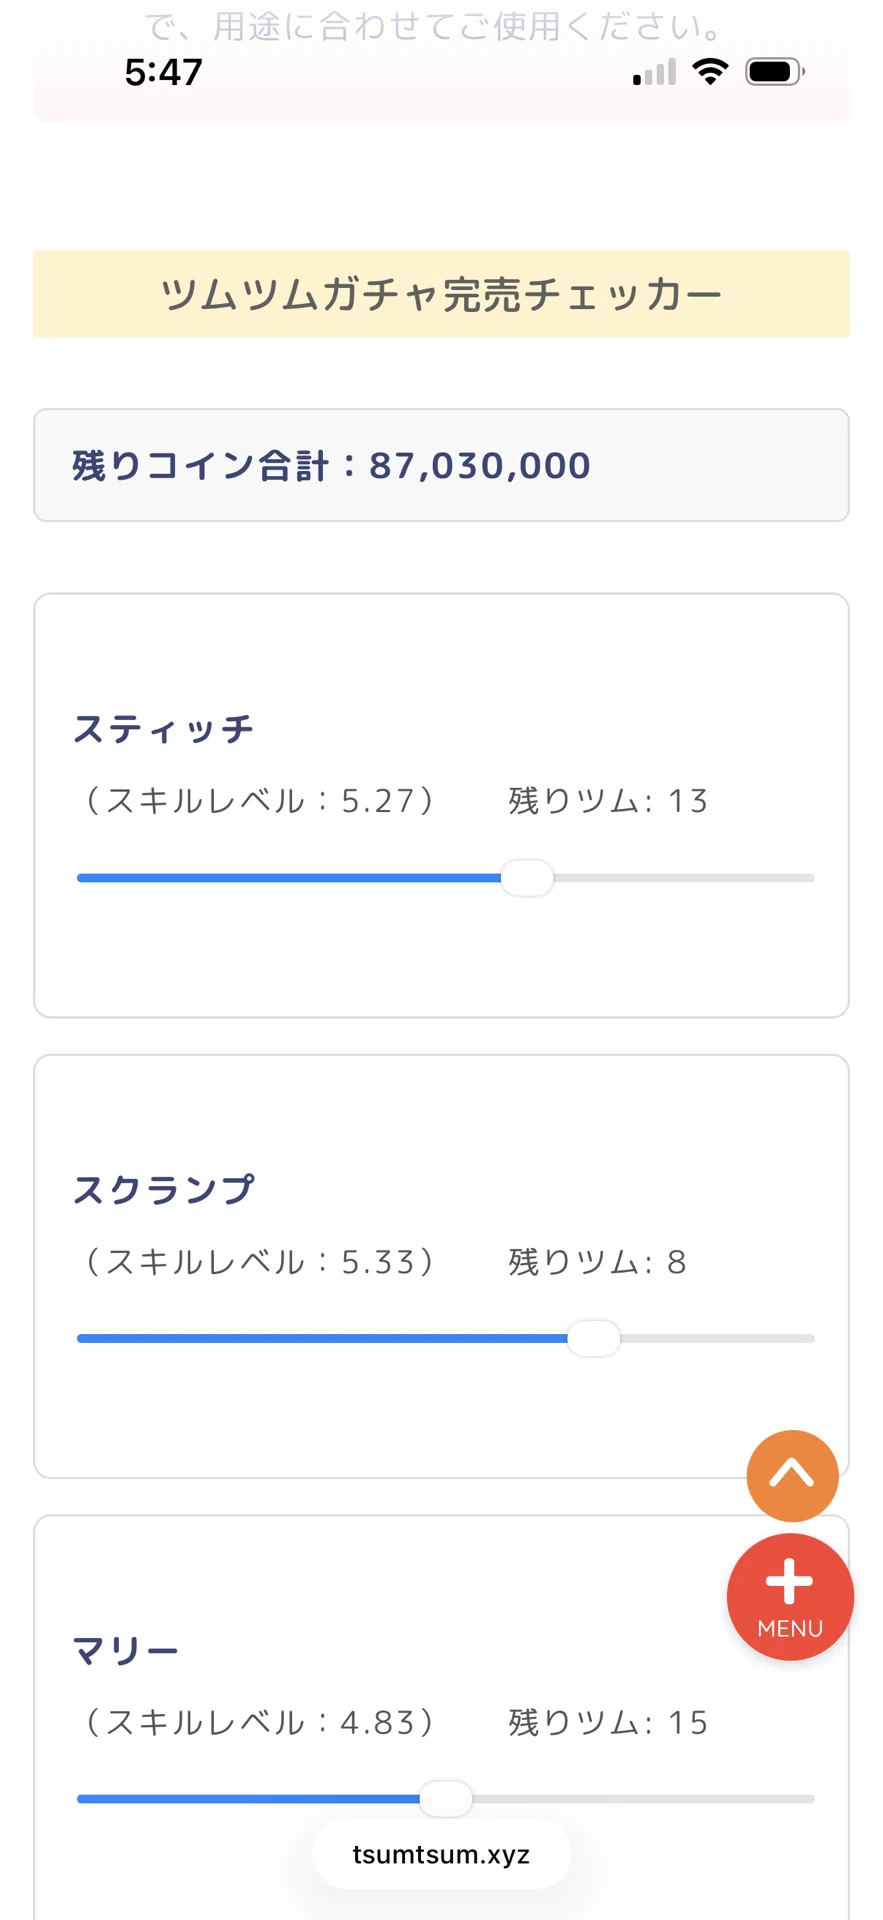Viewport: 883px width, 1920px height.
Task: Tap the battery indicator icon
Action: pyautogui.click(x=775, y=72)
